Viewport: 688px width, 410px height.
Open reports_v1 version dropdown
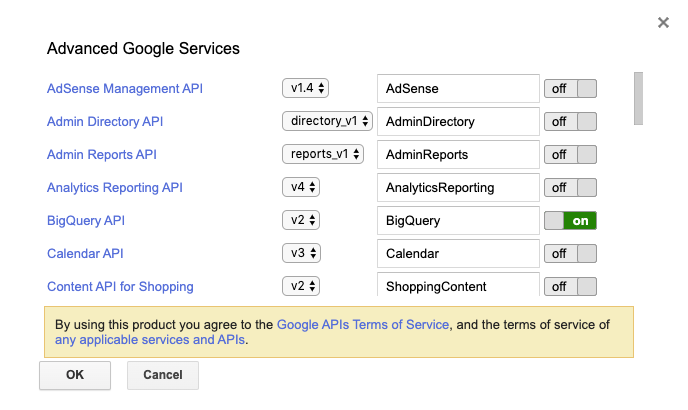(x=323, y=154)
